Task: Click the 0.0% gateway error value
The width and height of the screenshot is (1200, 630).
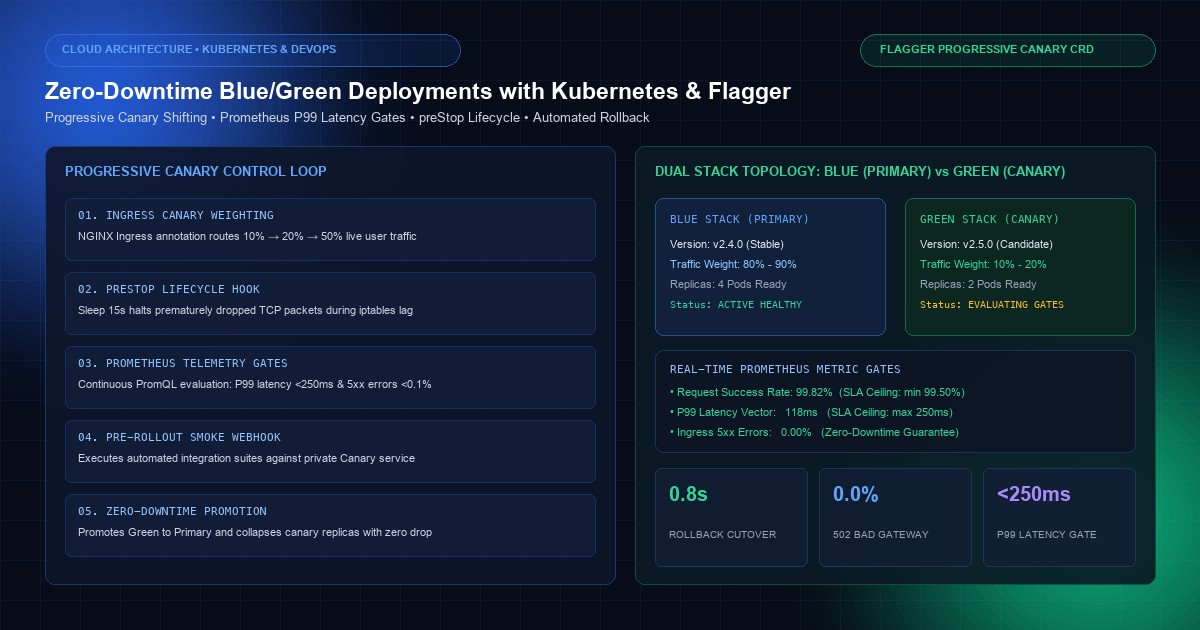Action: (x=856, y=494)
